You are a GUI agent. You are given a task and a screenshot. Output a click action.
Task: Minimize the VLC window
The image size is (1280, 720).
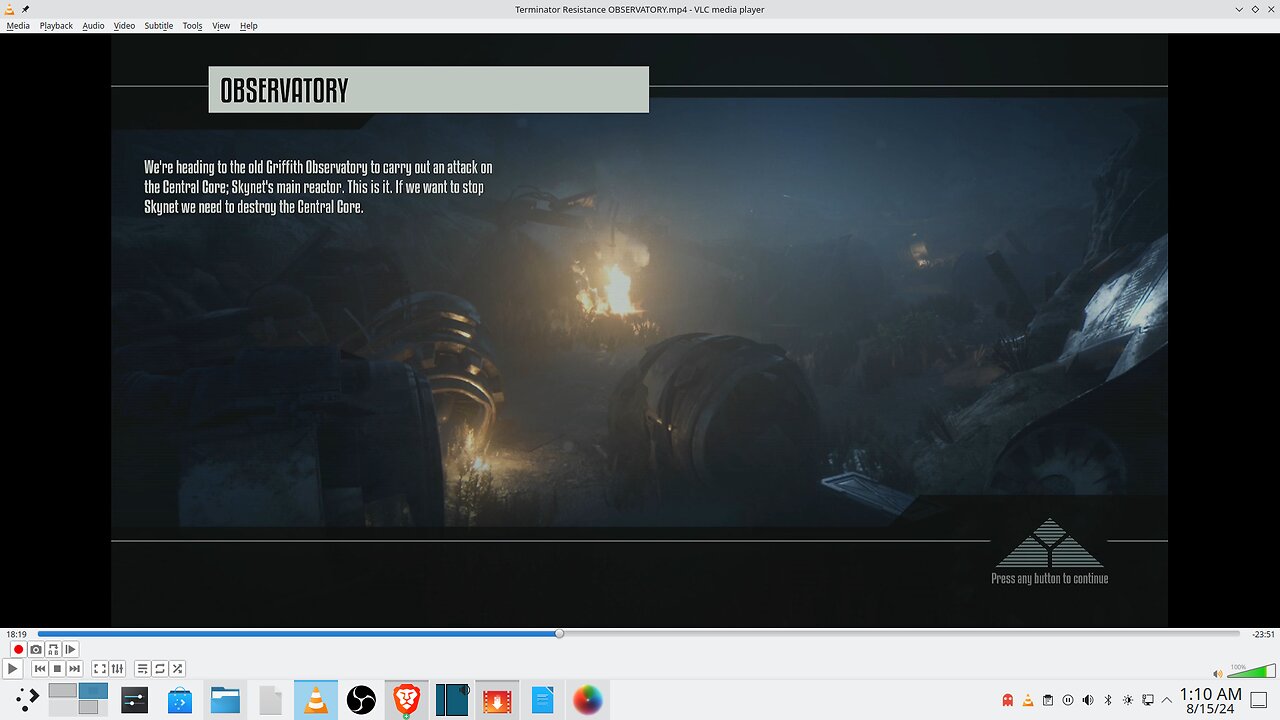tap(1241, 9)
